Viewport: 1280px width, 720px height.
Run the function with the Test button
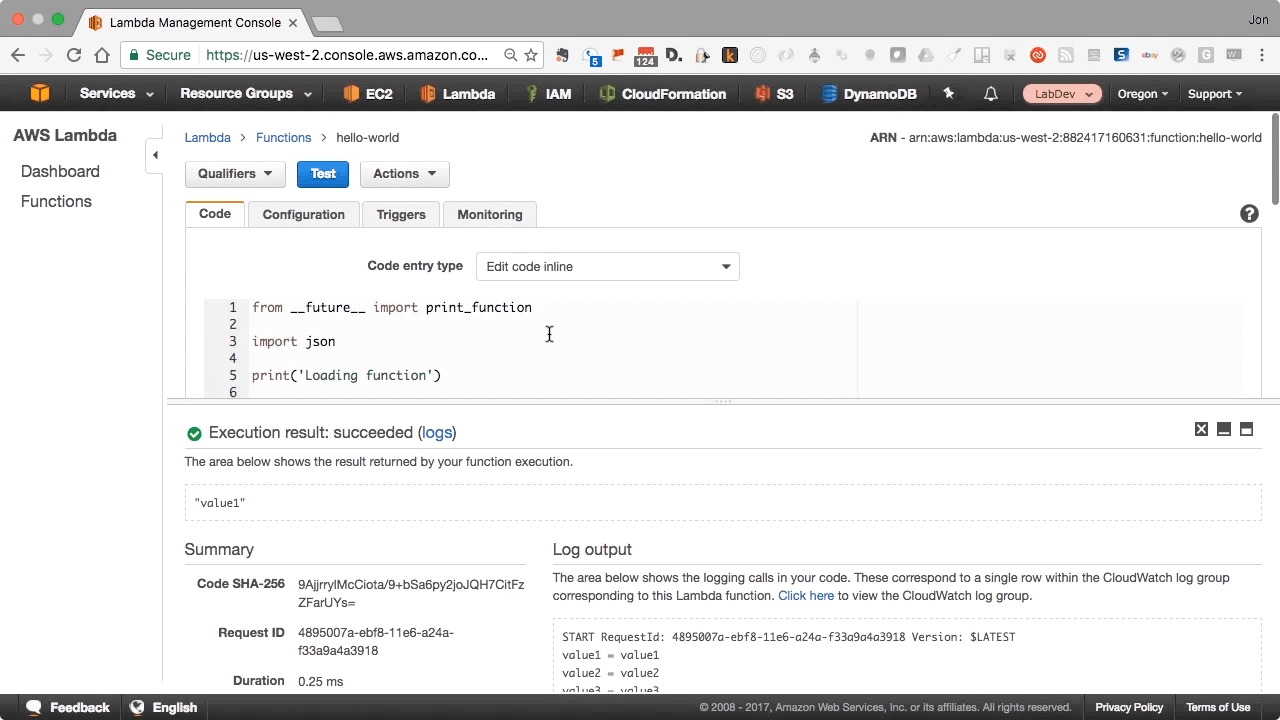(x=322, y=173)
